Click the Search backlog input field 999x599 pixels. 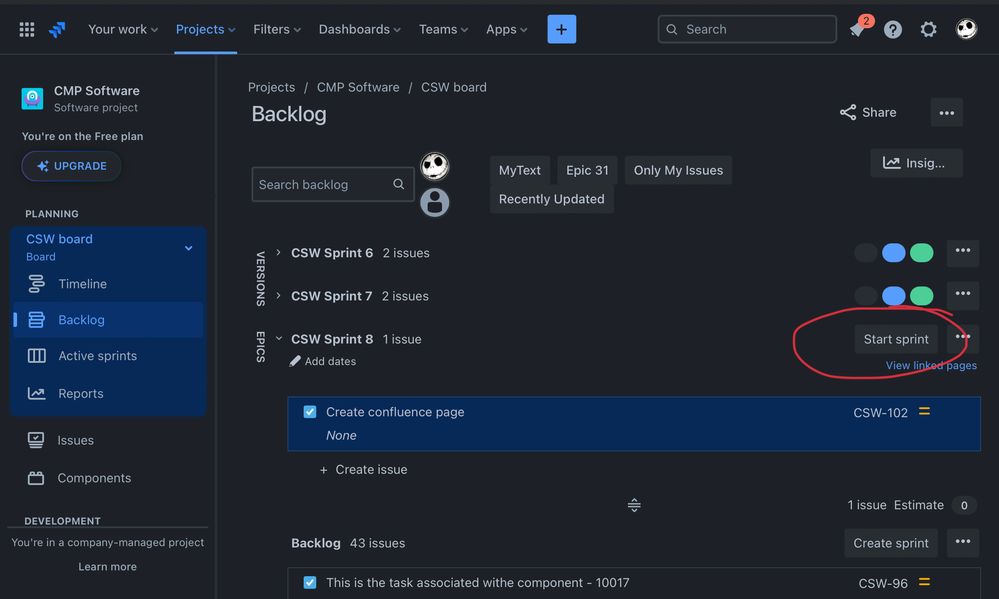tap(333, 184)
